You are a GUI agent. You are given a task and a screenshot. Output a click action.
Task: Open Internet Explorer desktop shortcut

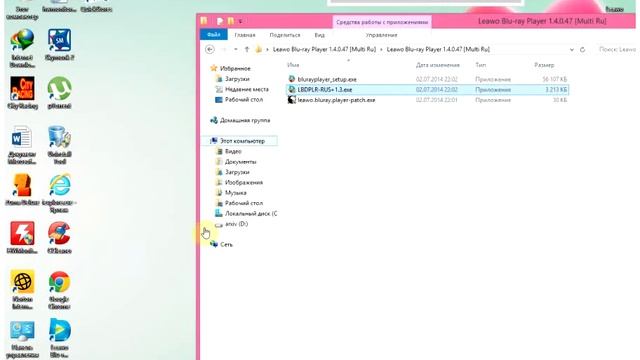pos(59,193)
